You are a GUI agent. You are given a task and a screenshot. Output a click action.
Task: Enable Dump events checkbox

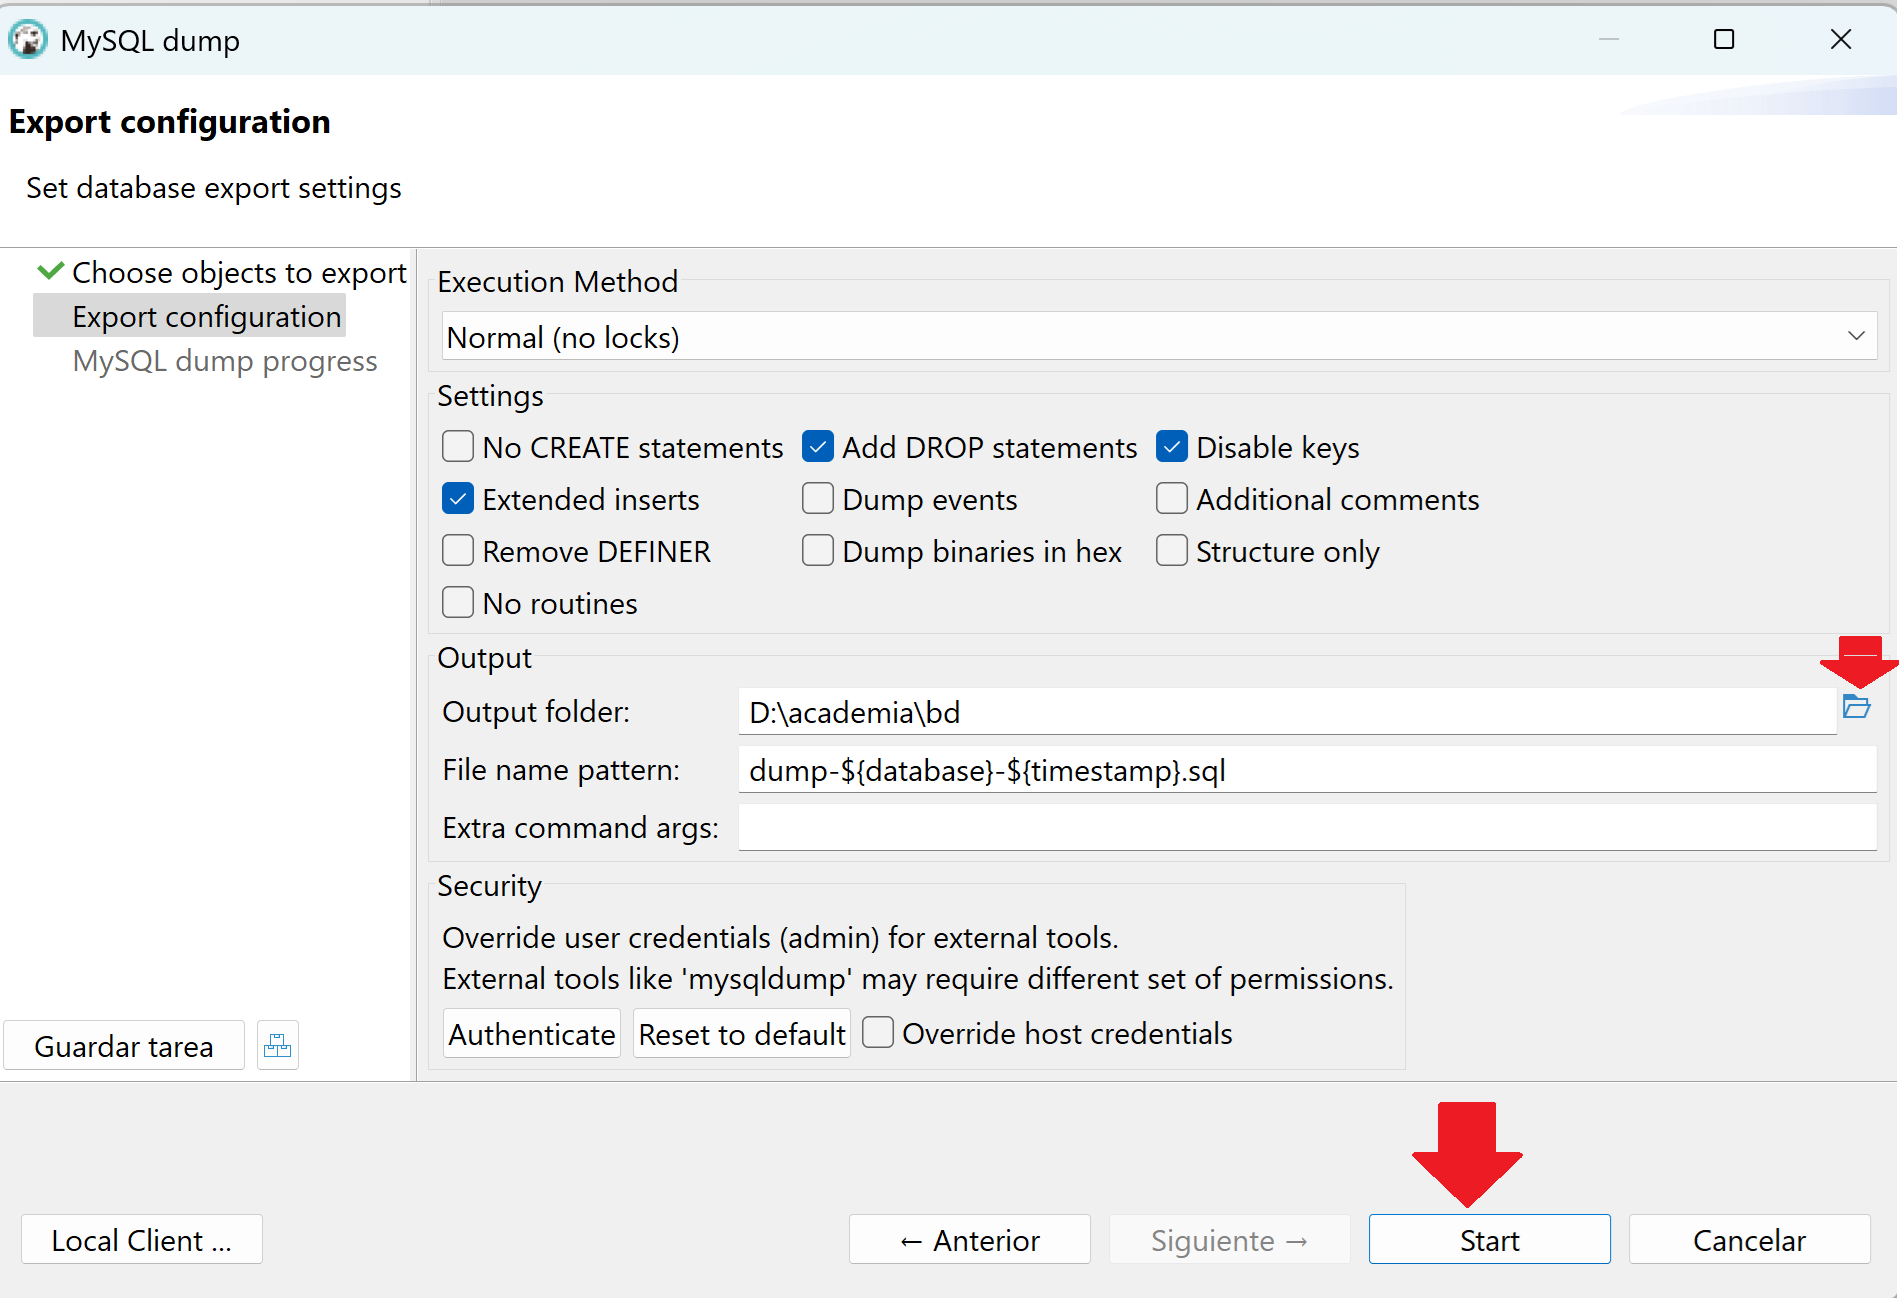[x=818, y=498]
